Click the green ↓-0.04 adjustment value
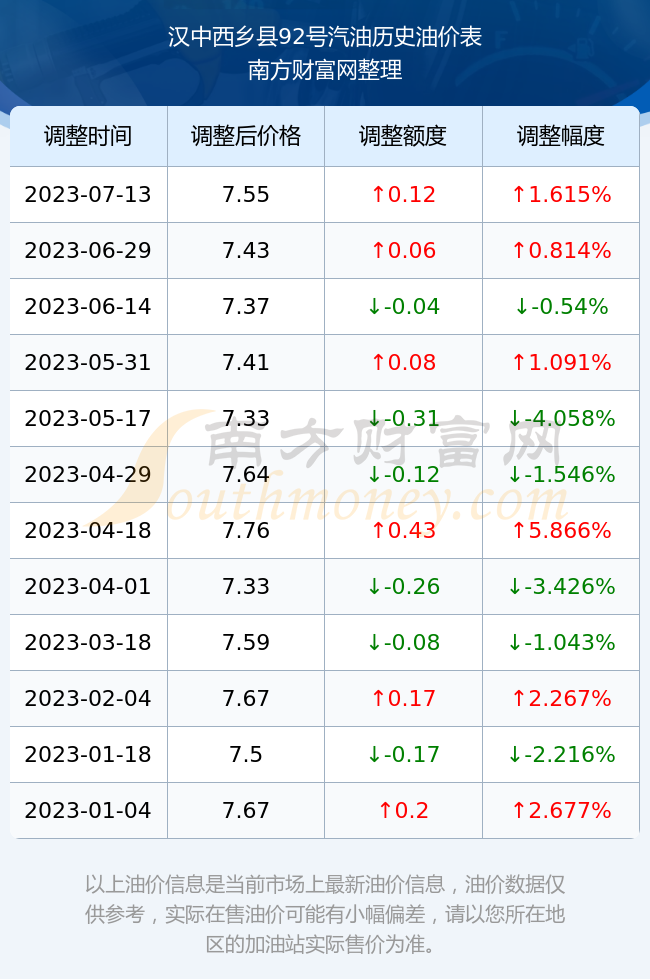 403,306
